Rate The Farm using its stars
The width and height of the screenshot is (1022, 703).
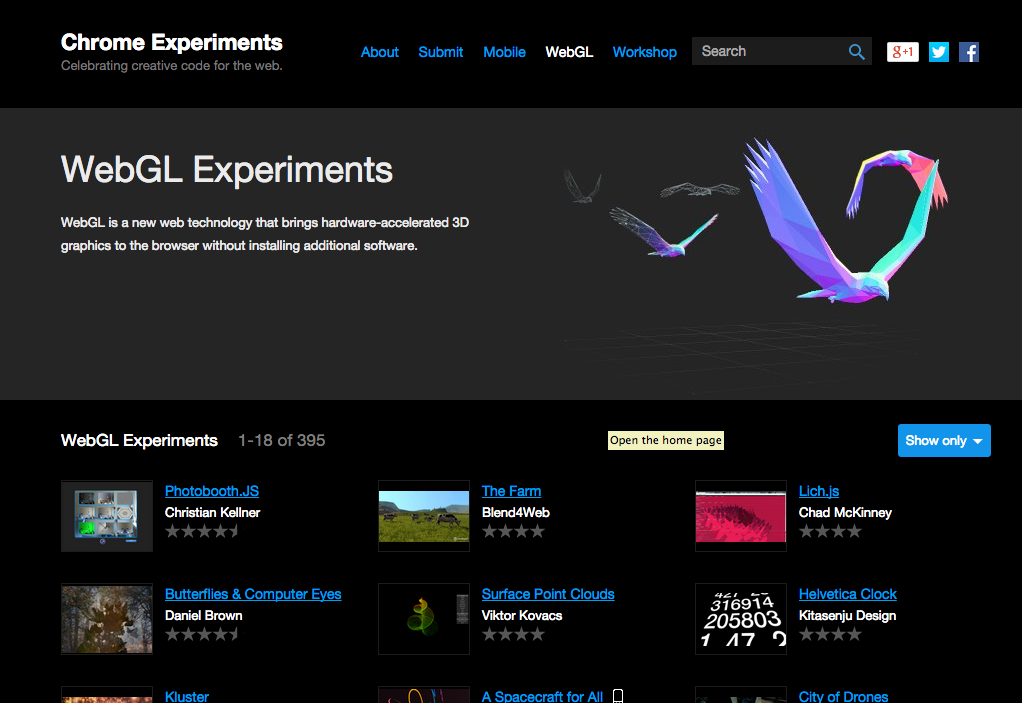(513, 531)
